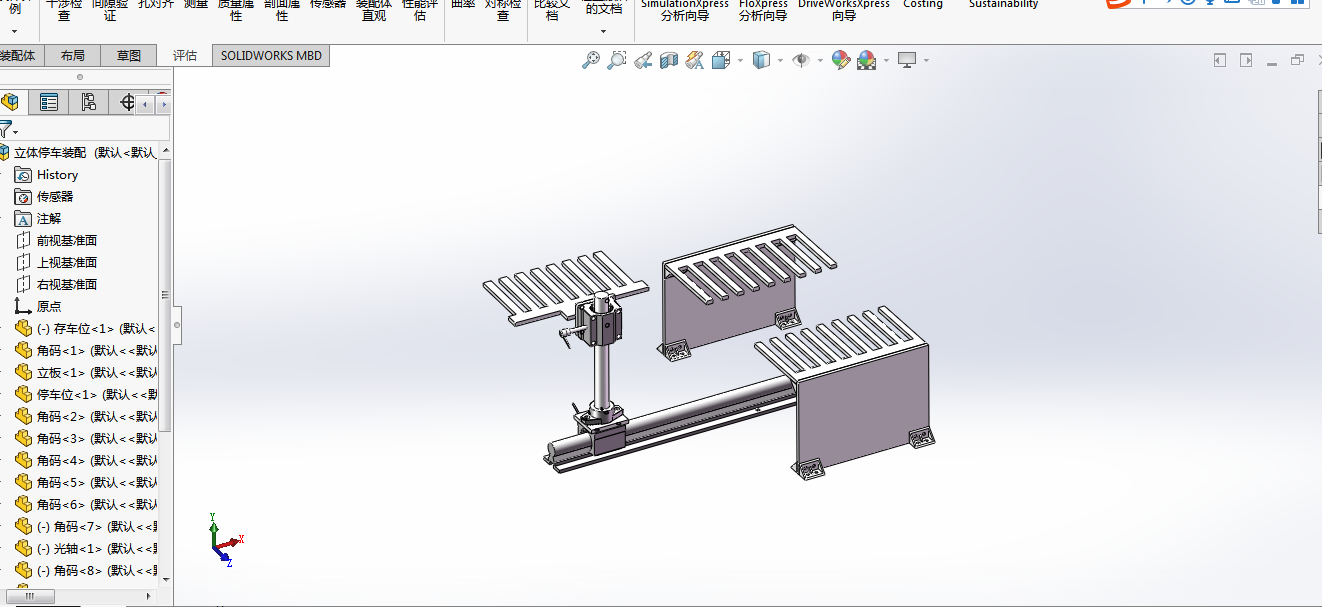Select the 右视基准面 plane

click(x=67, y=284)
